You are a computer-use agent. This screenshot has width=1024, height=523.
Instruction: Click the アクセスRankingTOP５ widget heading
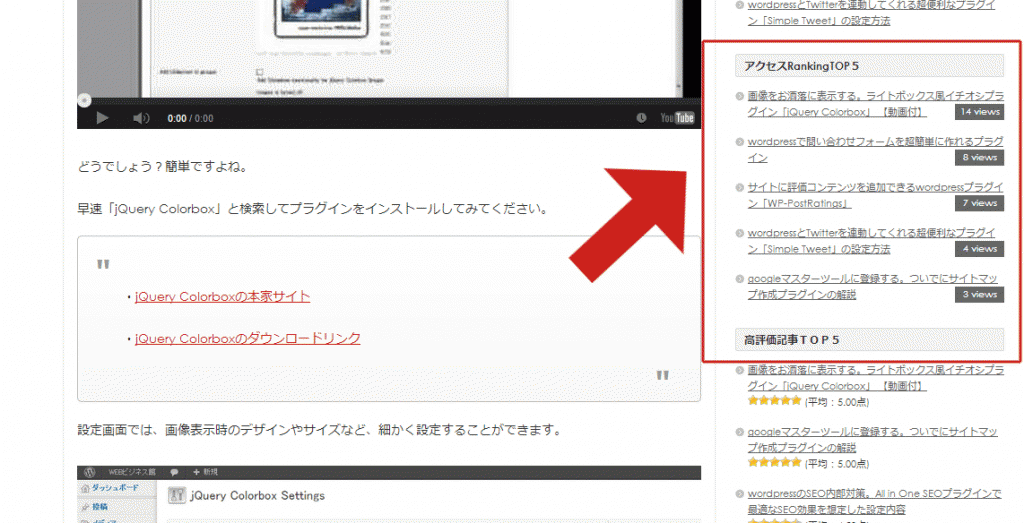869,65
